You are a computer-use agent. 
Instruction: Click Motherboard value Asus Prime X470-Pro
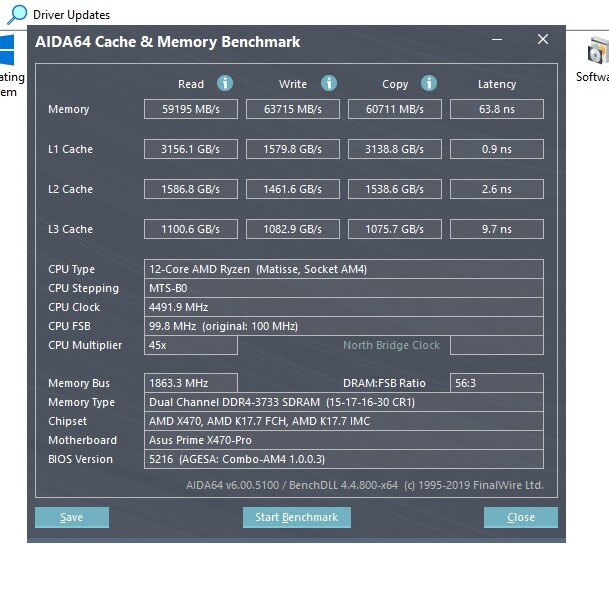click(344, 440)
